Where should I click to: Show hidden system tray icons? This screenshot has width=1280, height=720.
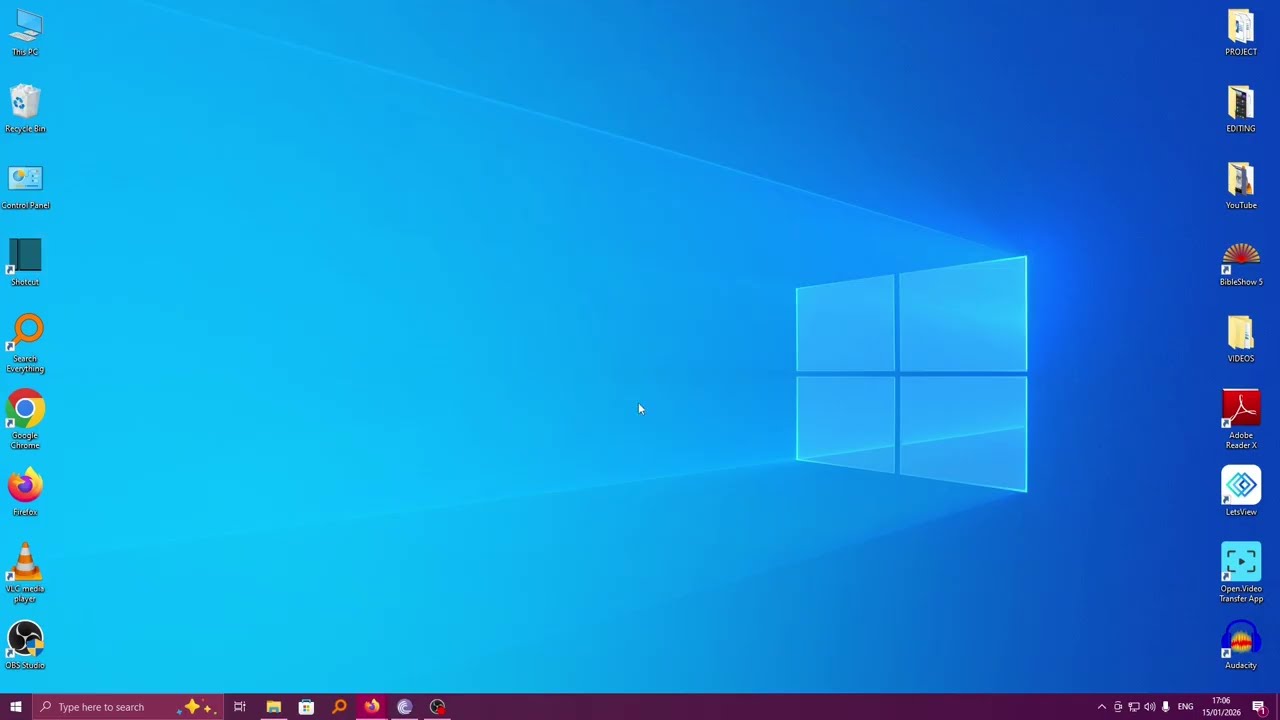1102,707
